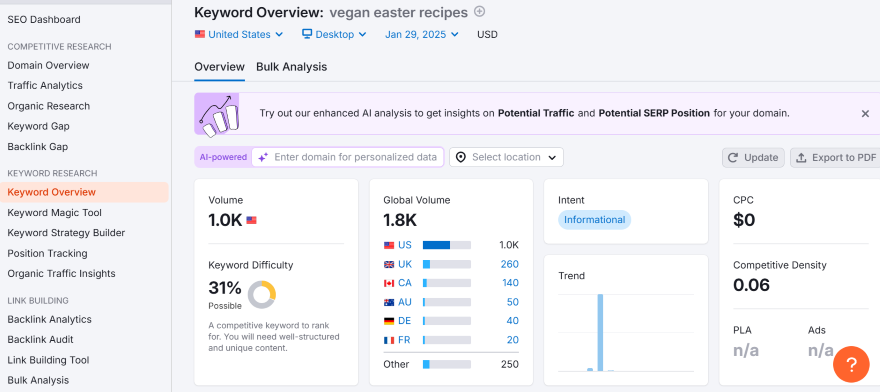The image size is (880, 392).
Task: Click the AU country link
Action: coord(405,302)
